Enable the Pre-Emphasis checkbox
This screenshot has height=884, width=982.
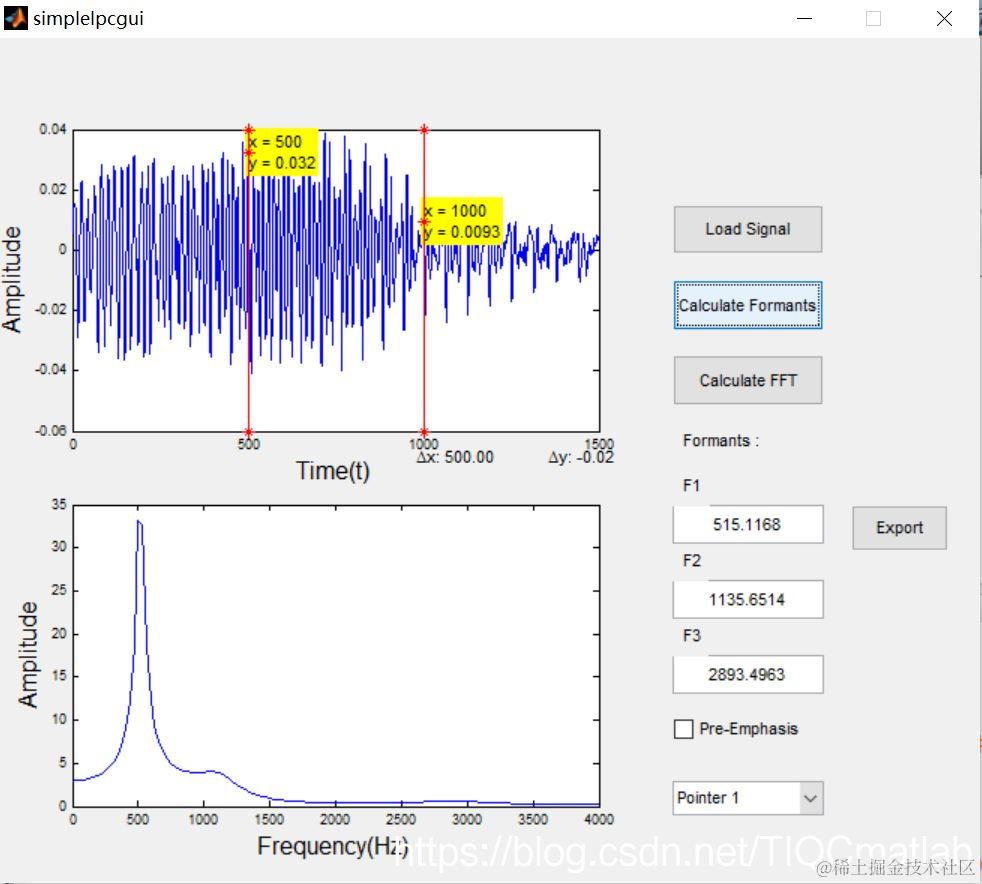[684, 729]
